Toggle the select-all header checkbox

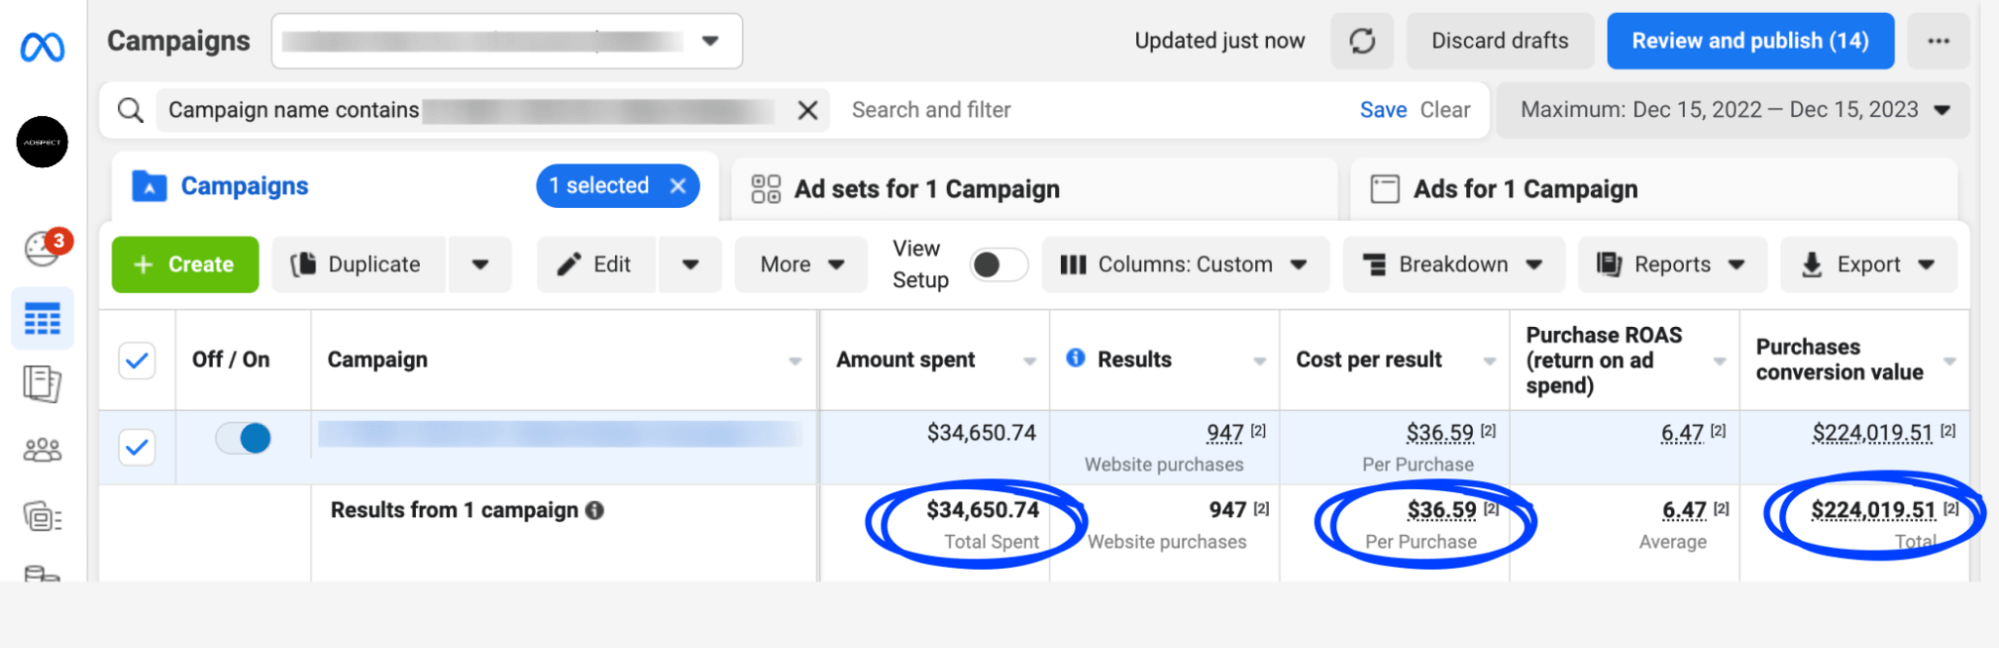(x=137, y=360)
